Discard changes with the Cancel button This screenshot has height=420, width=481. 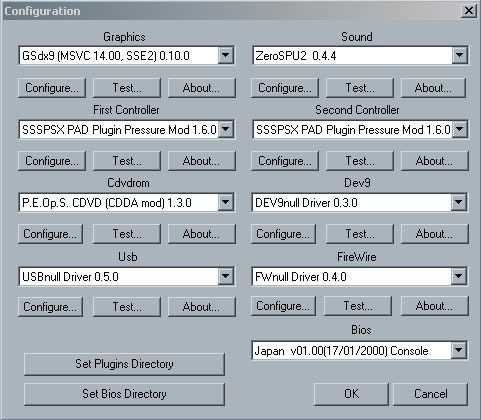click(x=431, y=394)
